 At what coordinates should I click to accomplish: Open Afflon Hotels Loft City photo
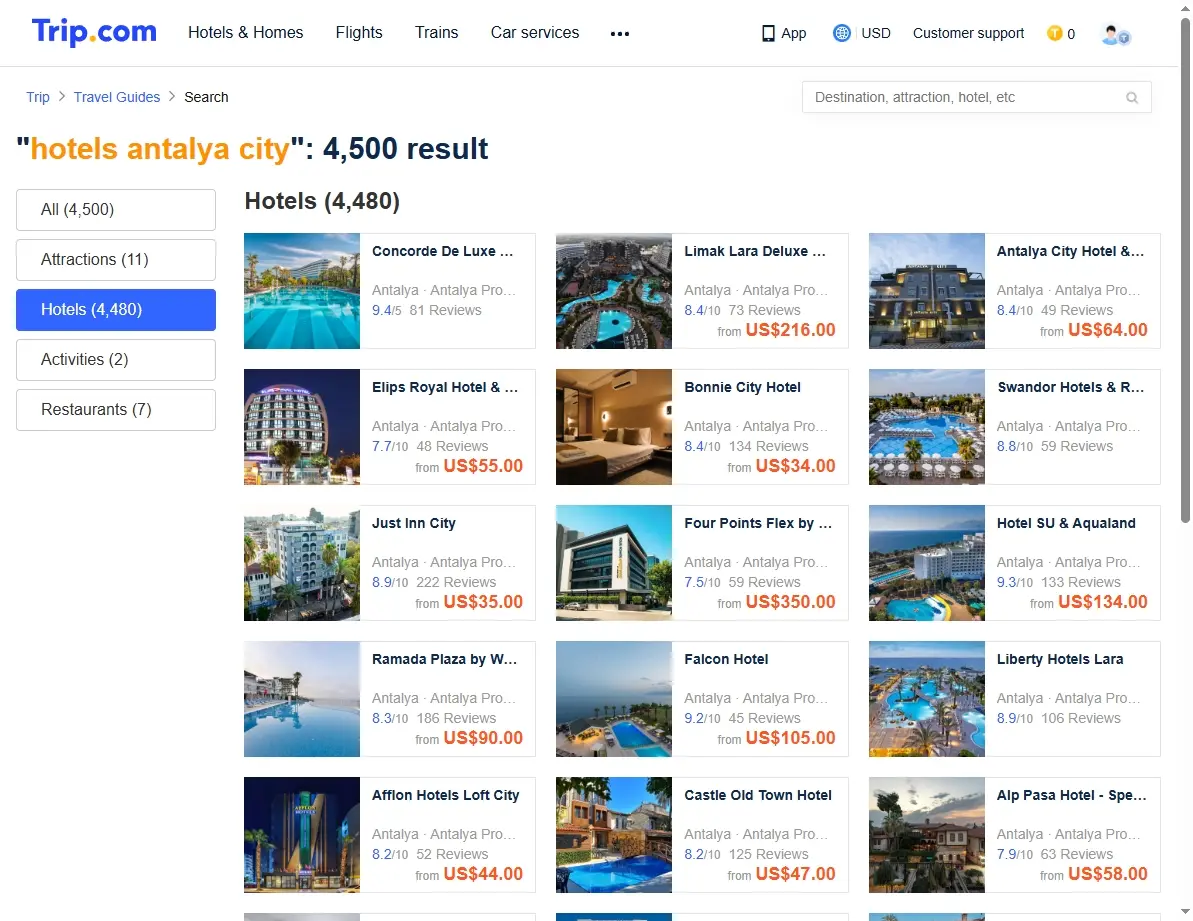pyautogui.click(x=302, y=835)
